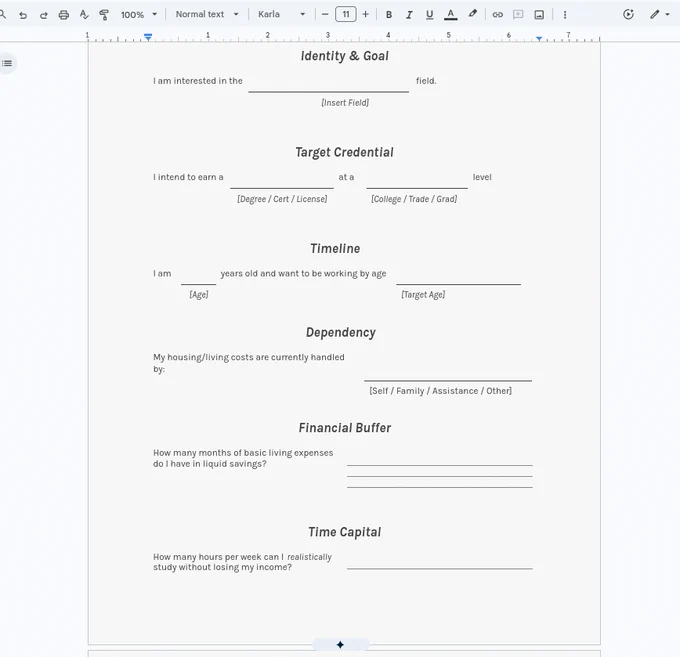Insert image icon
Viewport: 680px width, 657px height.
539,15
